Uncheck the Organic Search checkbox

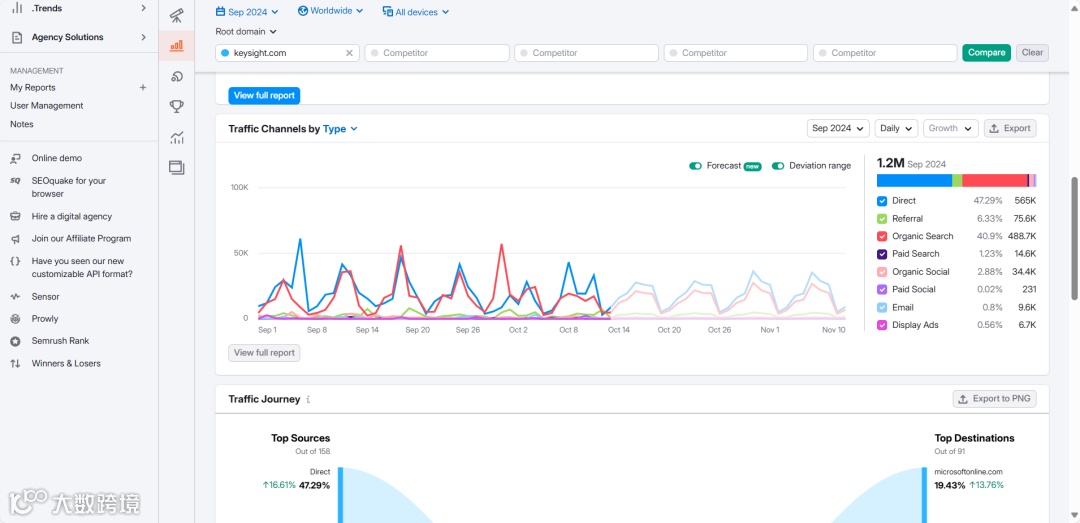coord(882,236)
